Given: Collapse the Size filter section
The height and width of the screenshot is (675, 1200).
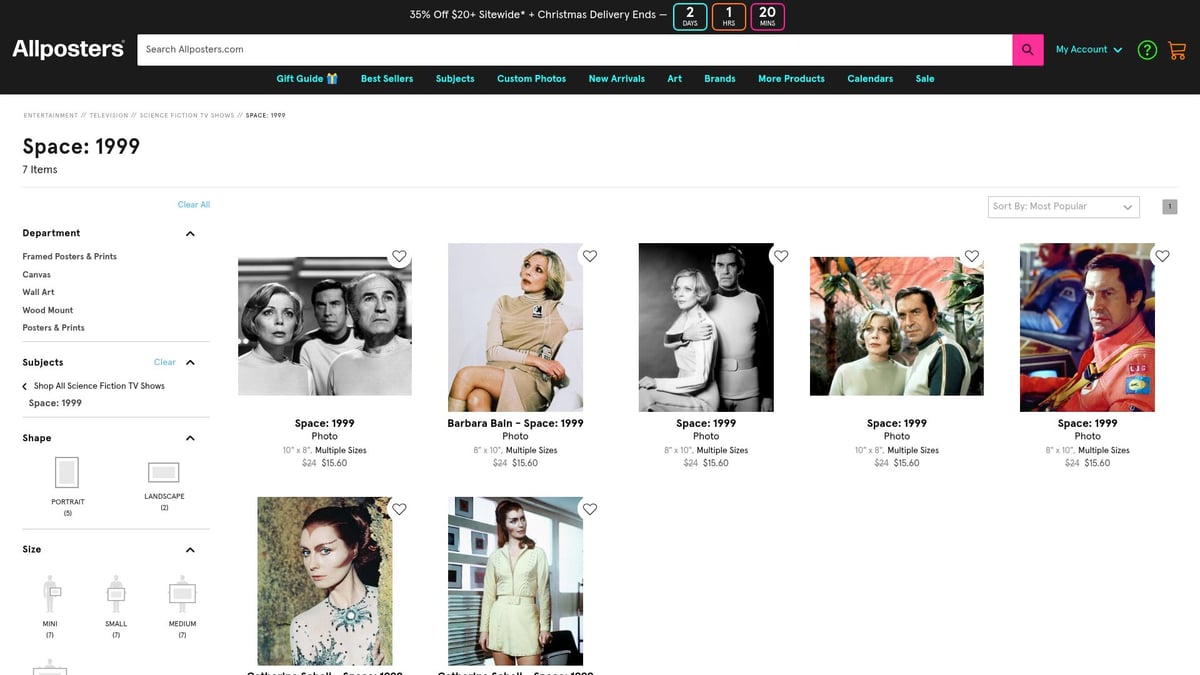Looking at the screenshot, I should [x=190, y=550].
